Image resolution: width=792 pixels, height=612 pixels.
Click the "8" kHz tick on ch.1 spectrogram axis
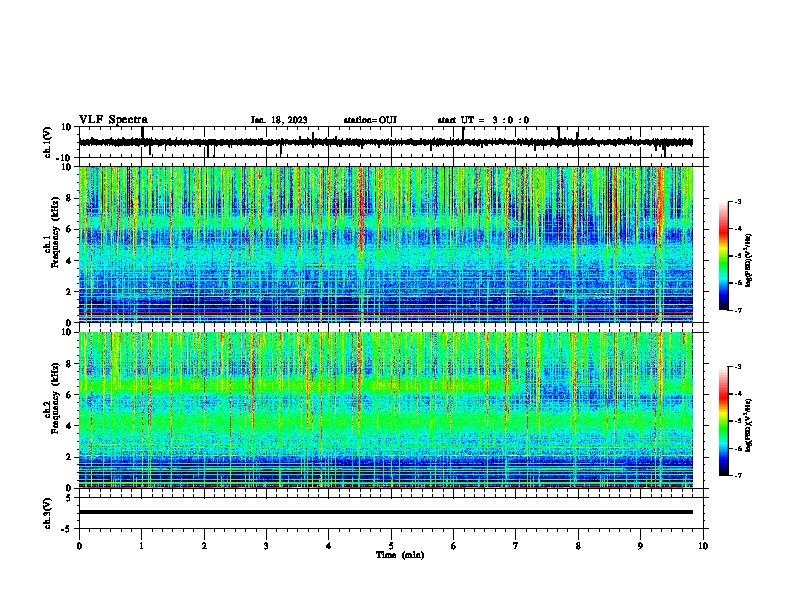(x=69, y=198)
